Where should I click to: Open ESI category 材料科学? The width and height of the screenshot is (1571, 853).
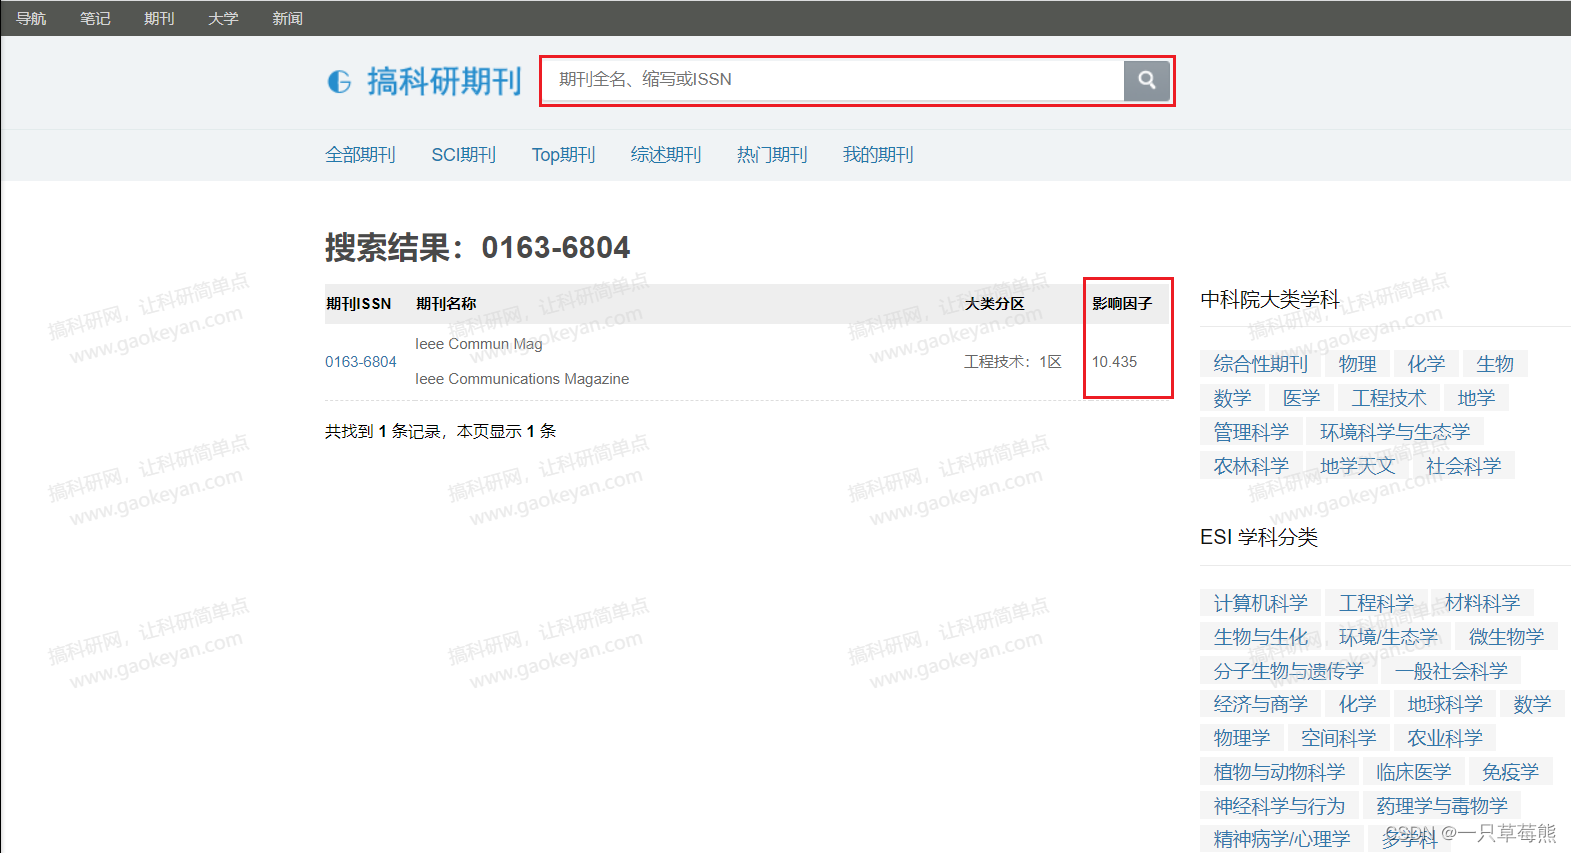[x=1482, y=603]
